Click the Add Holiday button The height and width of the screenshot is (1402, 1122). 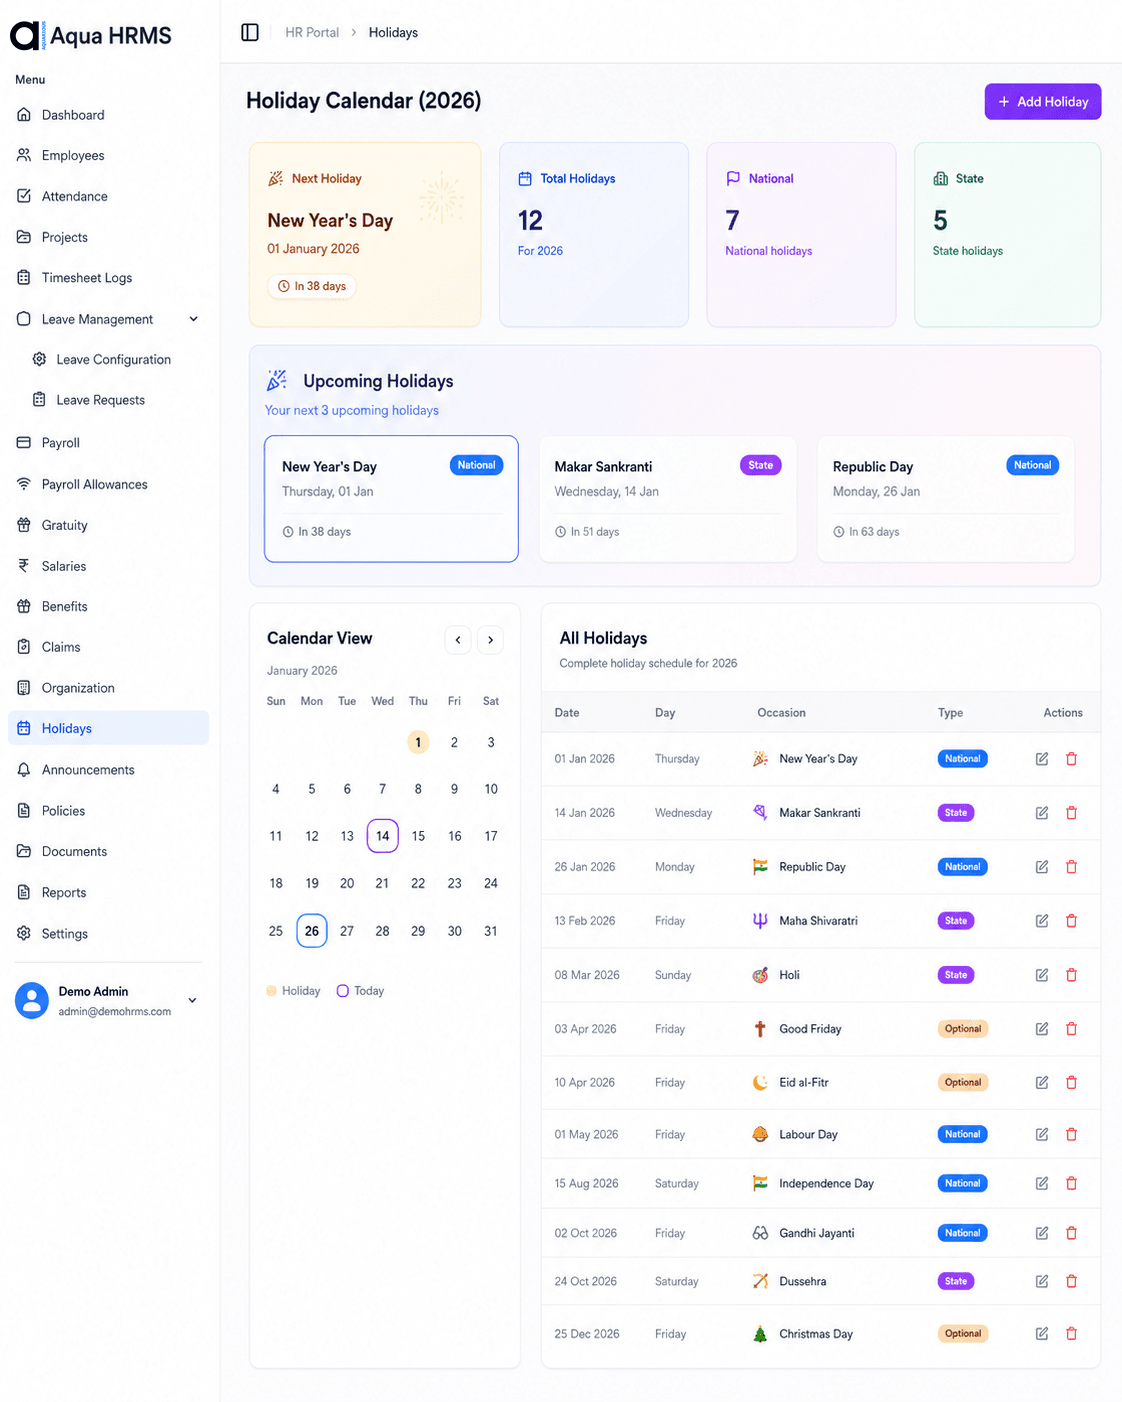[1043, 102]
